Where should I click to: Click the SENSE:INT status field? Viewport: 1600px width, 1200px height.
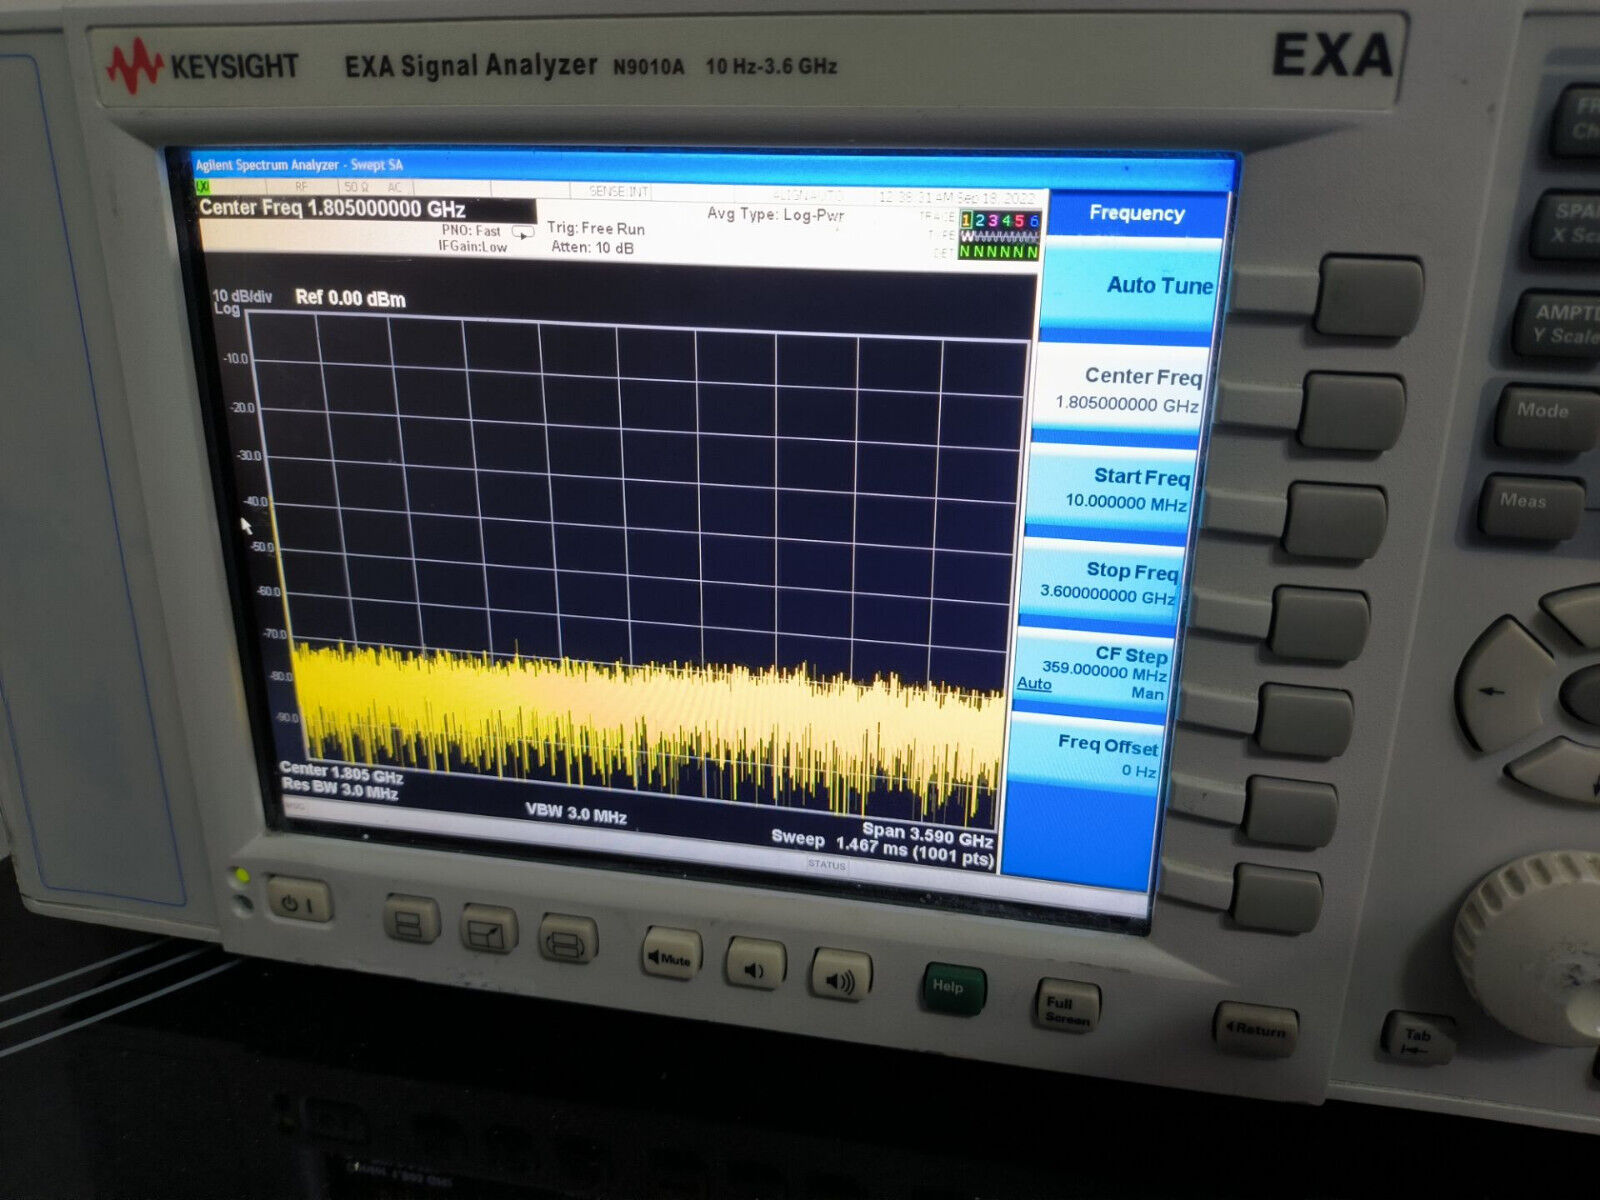tap(618, 191)
